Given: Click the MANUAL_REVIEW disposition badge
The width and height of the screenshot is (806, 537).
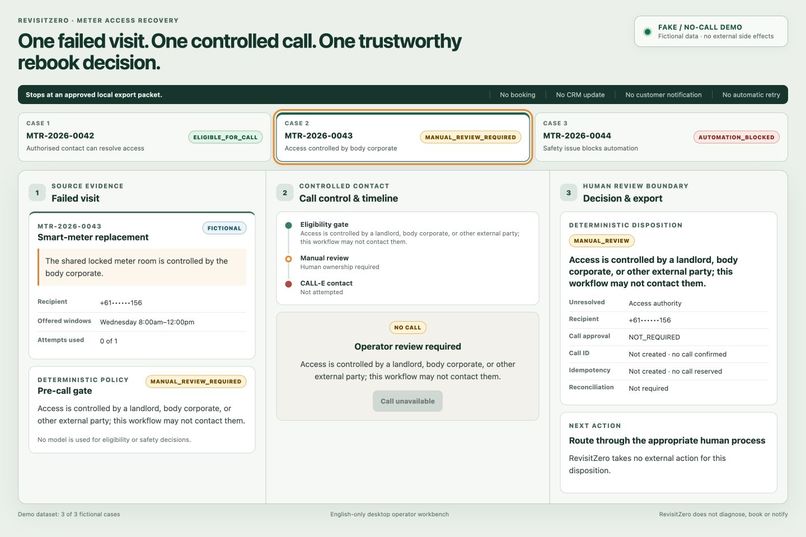Looking at the screenshot, I should 601,240.
